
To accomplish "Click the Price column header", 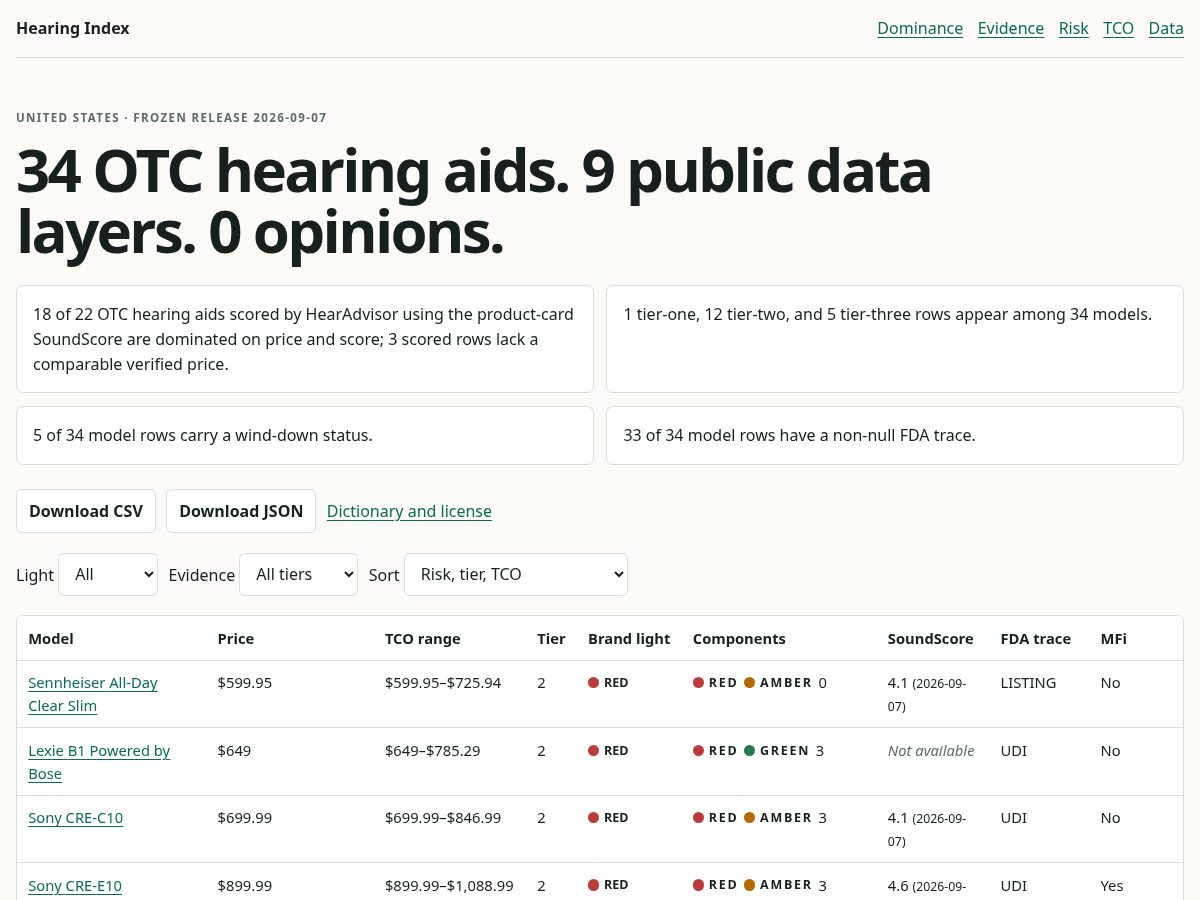I will click(236, 639).
